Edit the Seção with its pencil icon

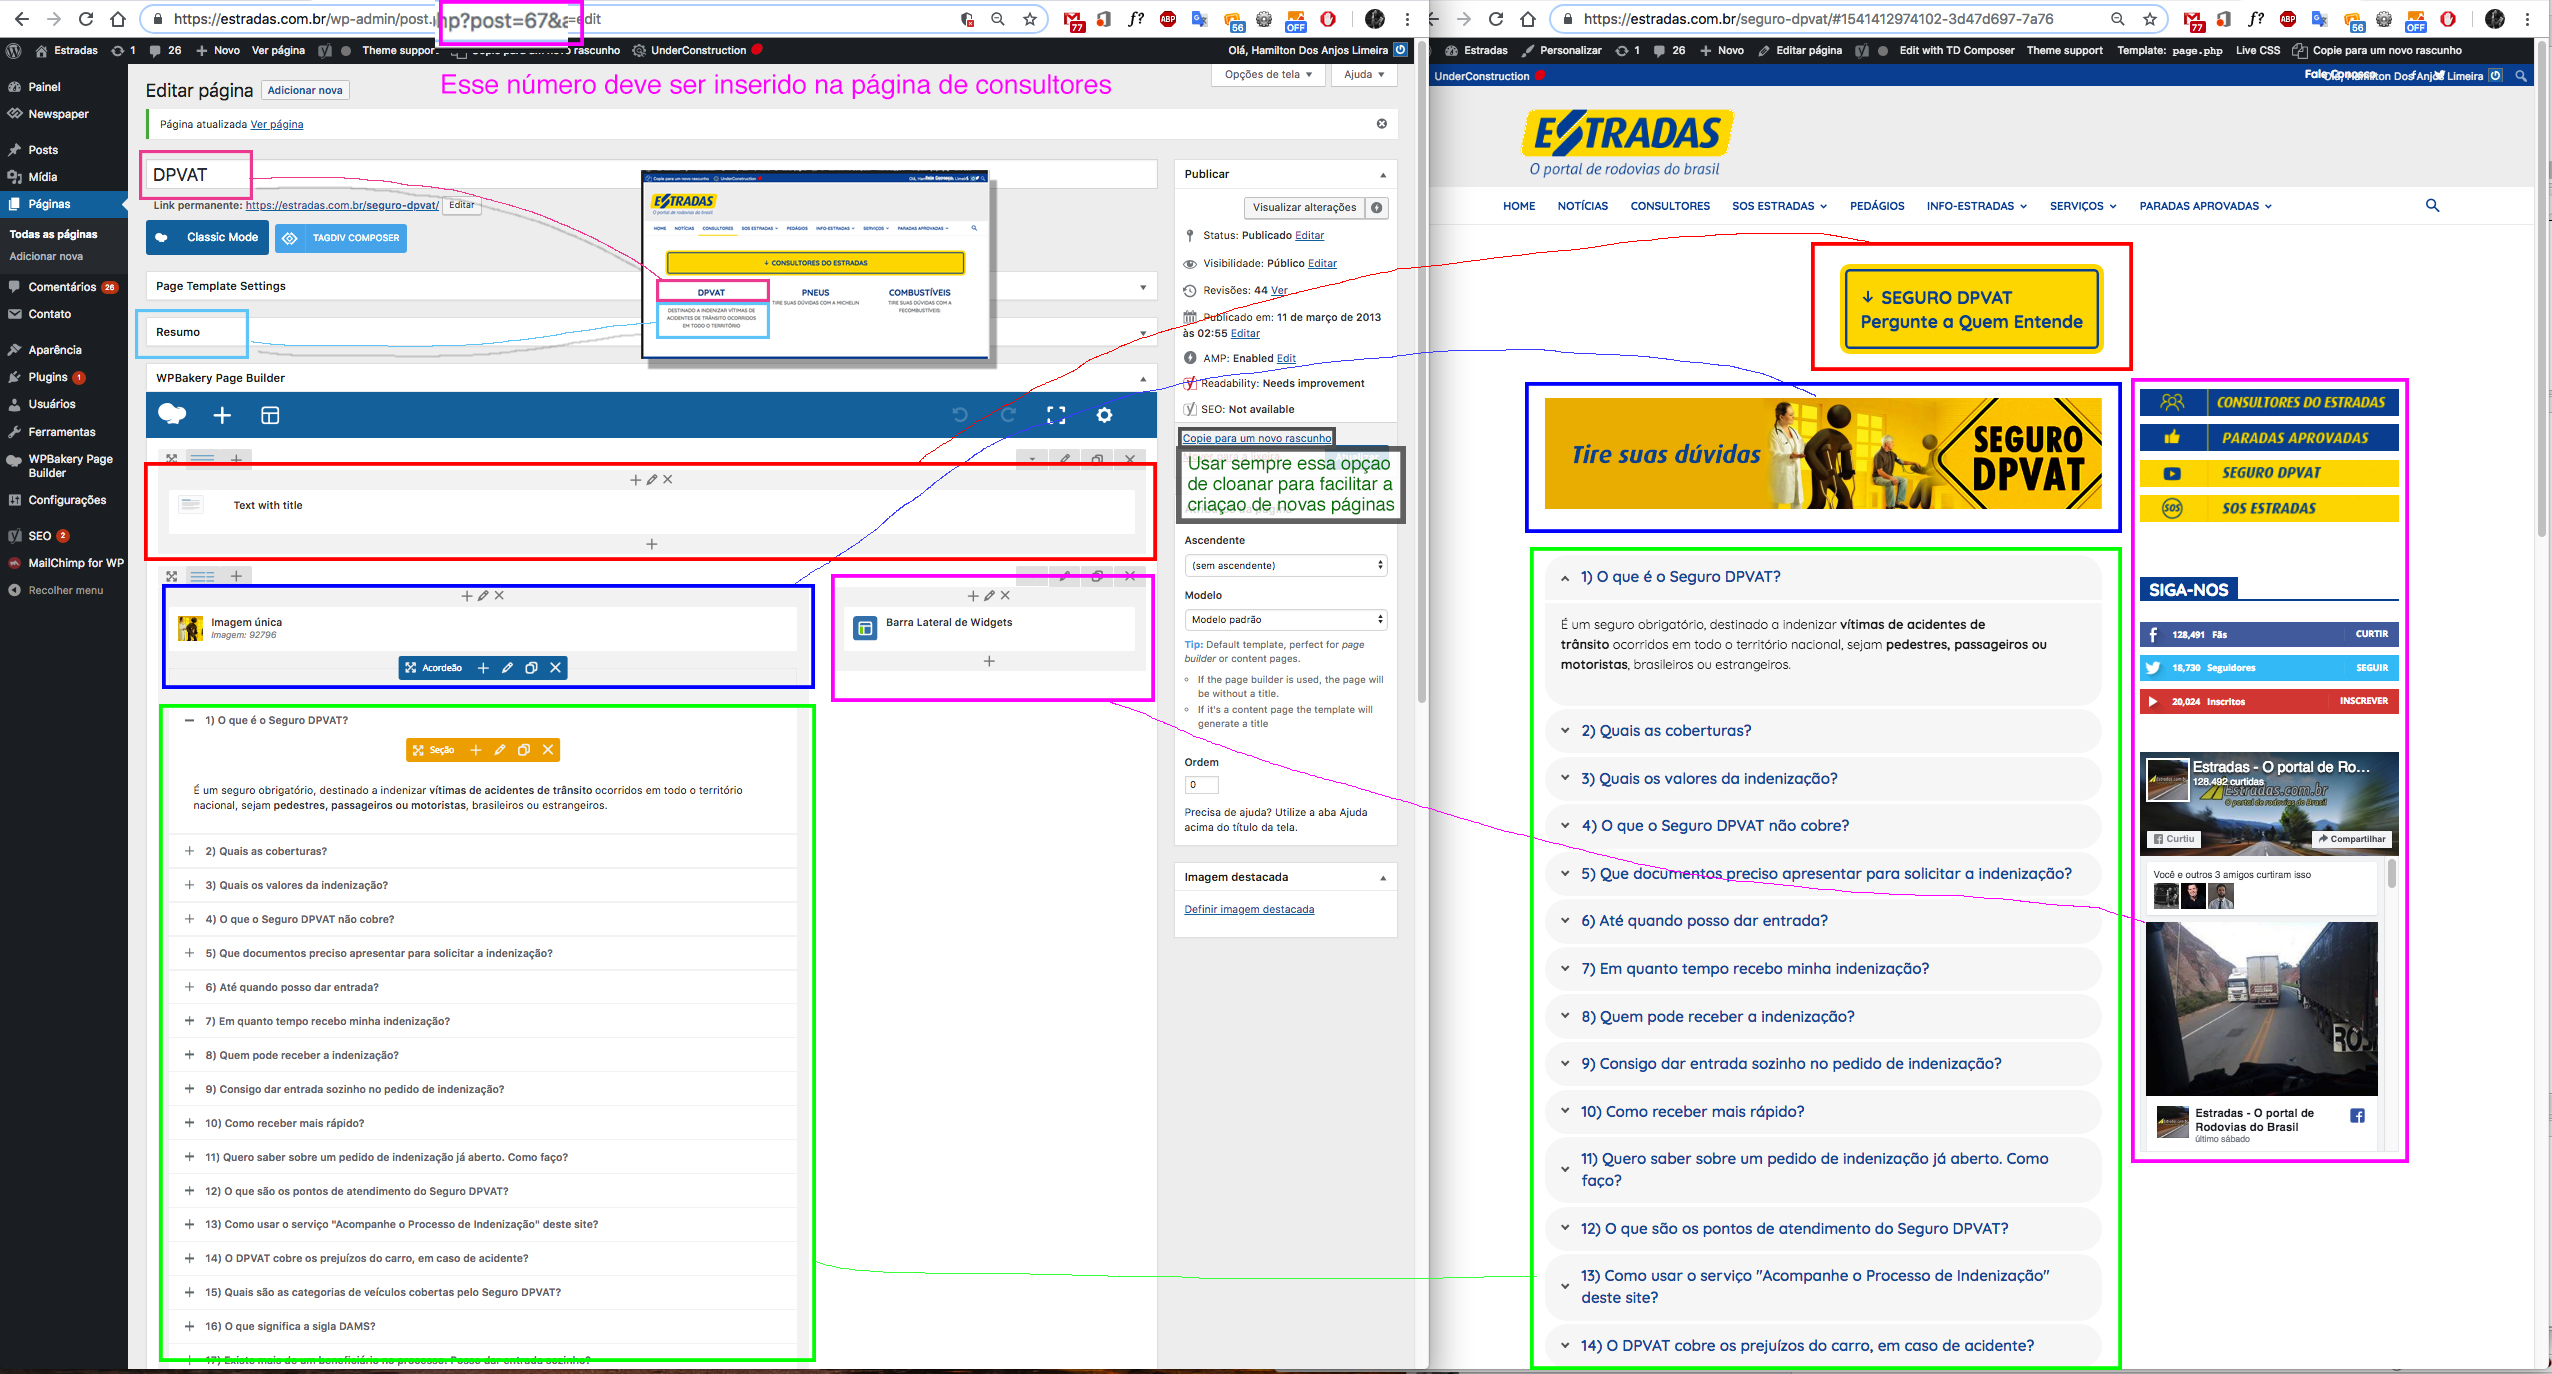499,749
